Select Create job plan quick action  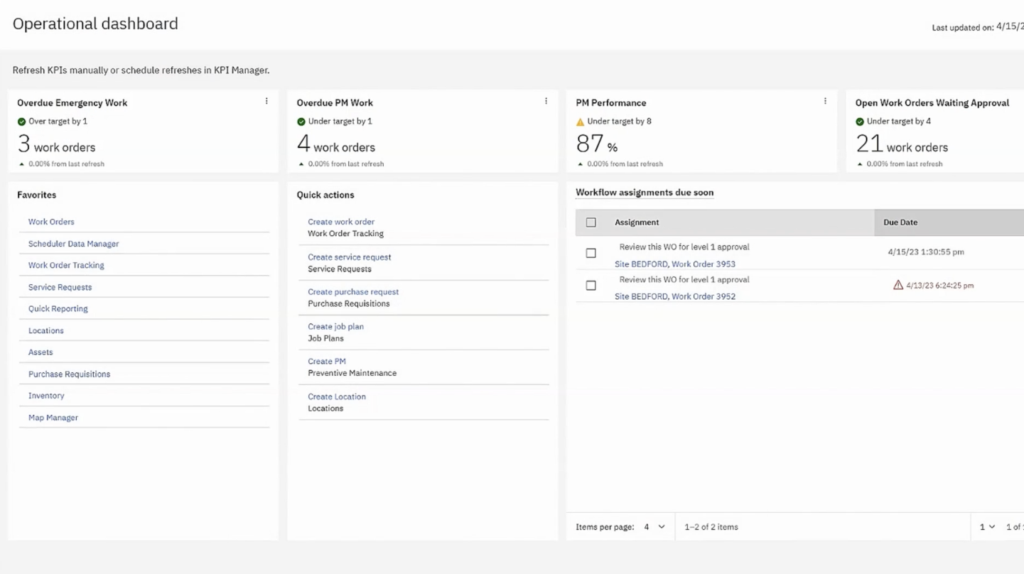tap(336, 327)
